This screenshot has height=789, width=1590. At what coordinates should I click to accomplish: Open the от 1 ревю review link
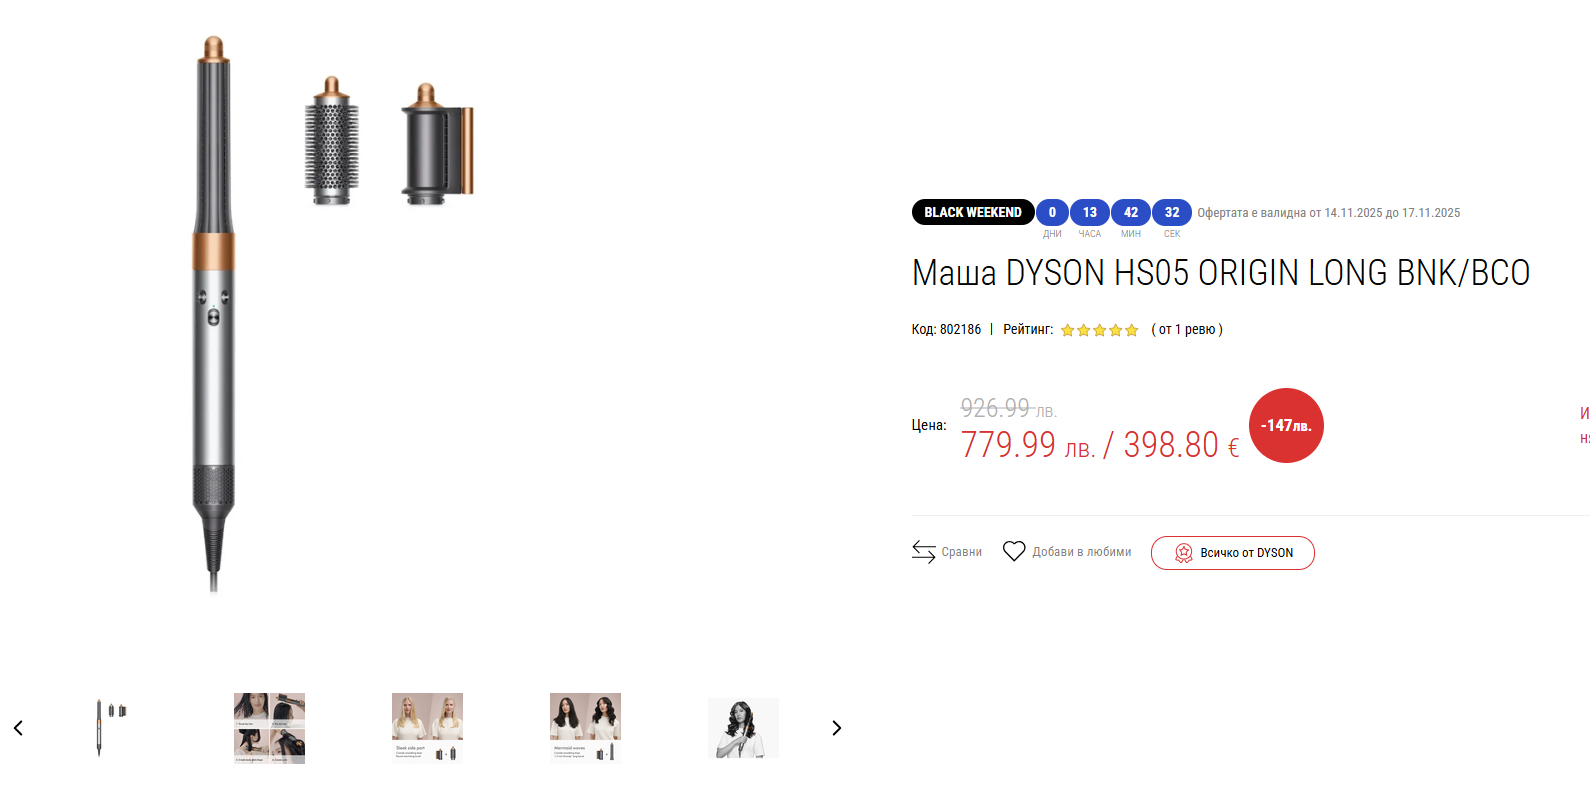[x=1187, y=329]
